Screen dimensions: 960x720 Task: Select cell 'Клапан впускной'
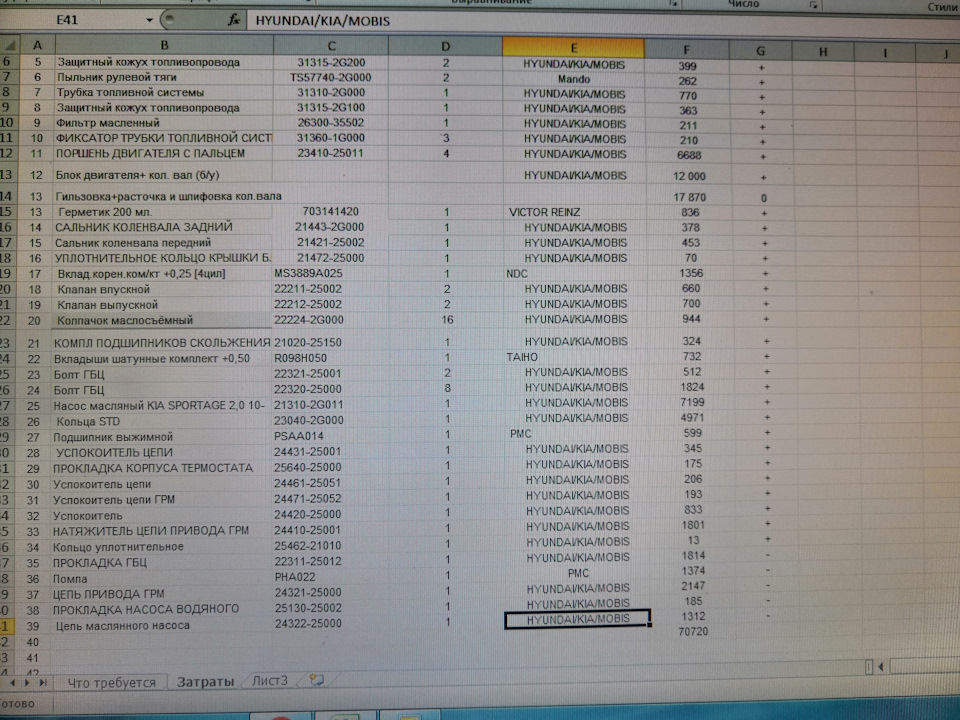pyautogui.click(x=162, y=289)
